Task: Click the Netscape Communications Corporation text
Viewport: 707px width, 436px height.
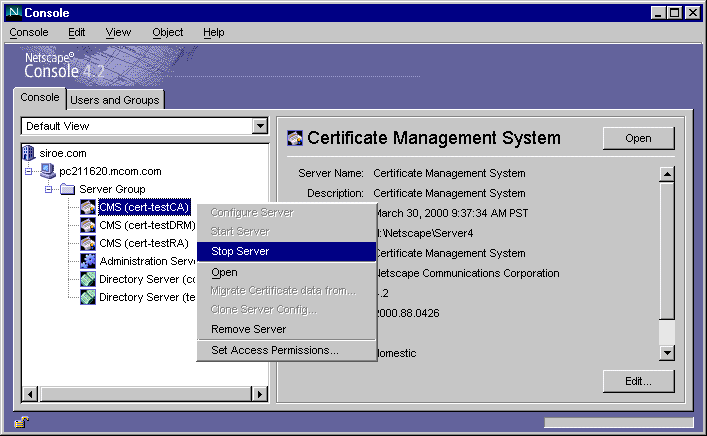Action: 468,273
